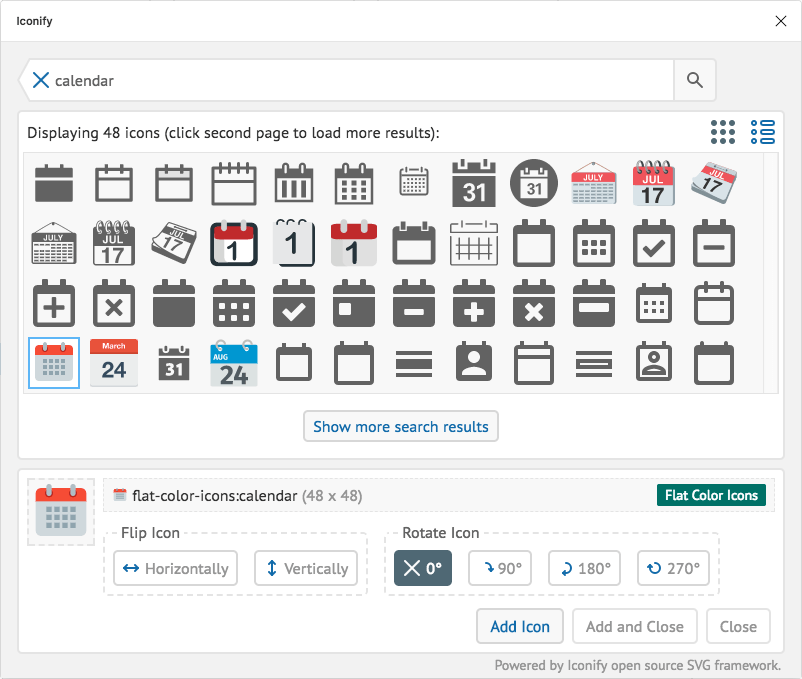Toggle Flip Vertically option
Image resolution: width=802 pixels, height=679 pixels.
pyautogui.click(x=305, y=569)
